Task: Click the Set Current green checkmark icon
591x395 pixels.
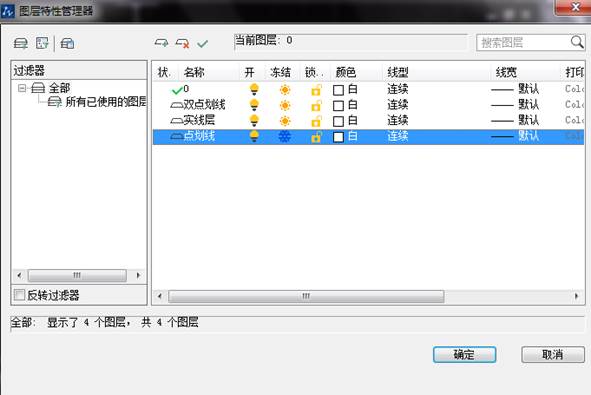Action: (x=202, y=44)
